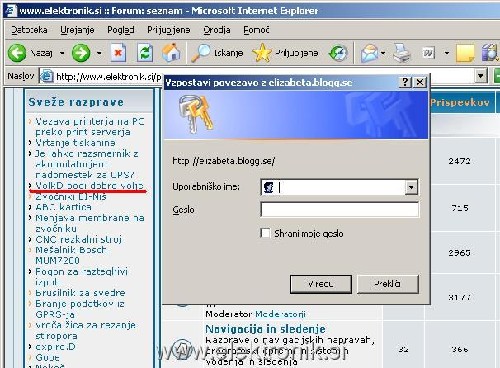
Task: Cancel the login dialog with Prekliči button
Action: (x=388, y=284)
